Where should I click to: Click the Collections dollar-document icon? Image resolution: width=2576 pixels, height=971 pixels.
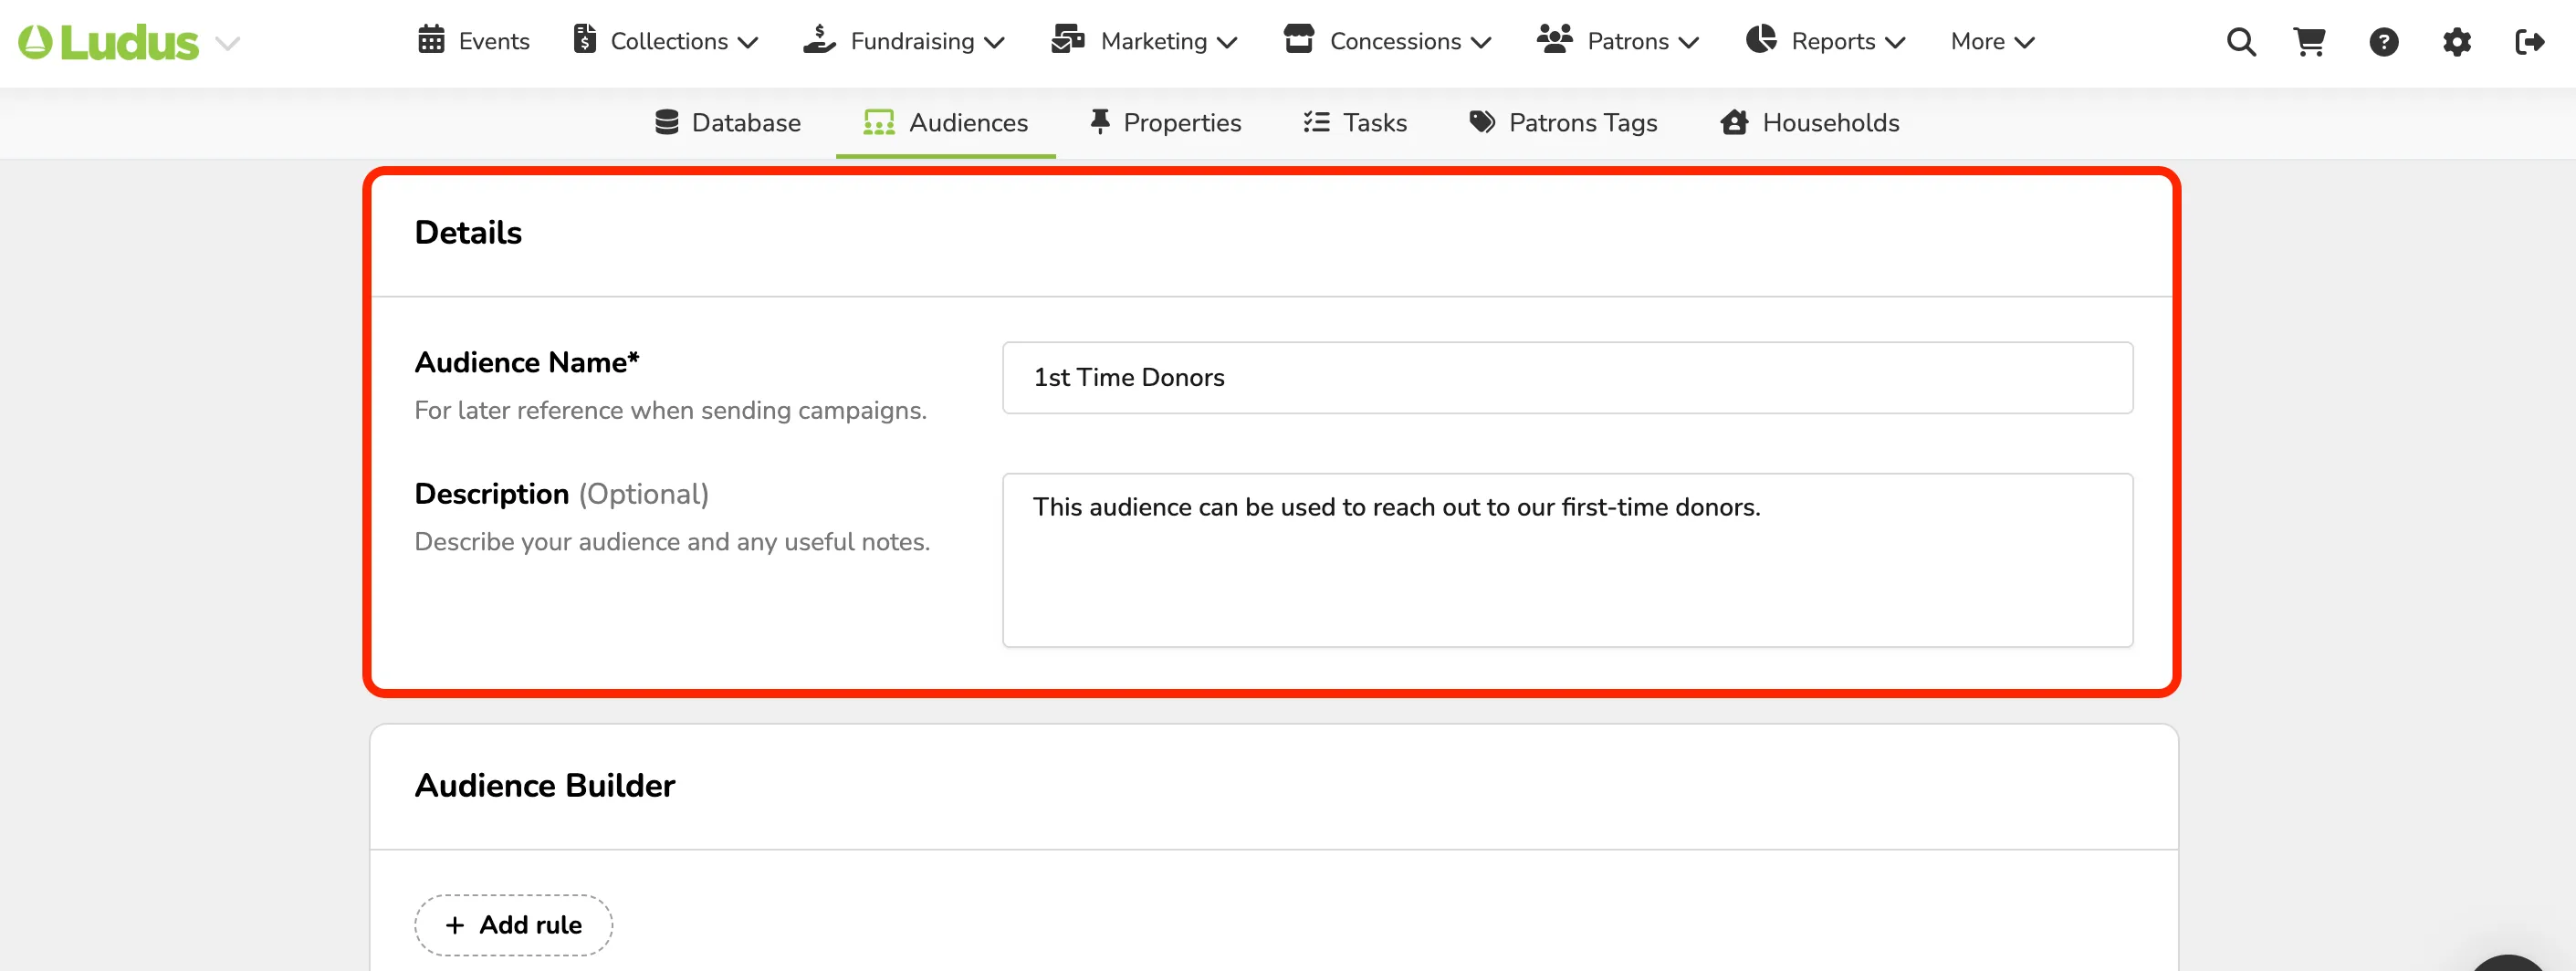coord(585,40)
